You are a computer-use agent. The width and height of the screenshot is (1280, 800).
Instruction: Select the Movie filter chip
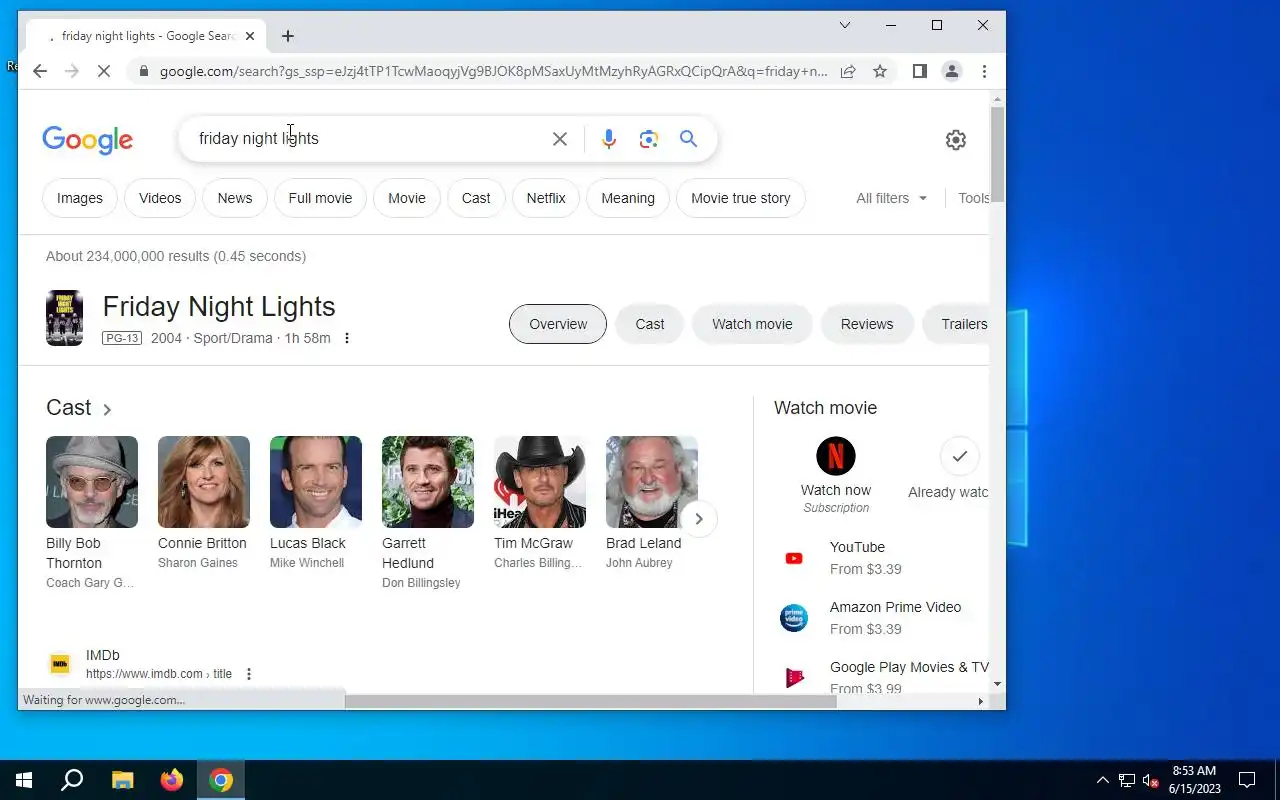point(407,198)
